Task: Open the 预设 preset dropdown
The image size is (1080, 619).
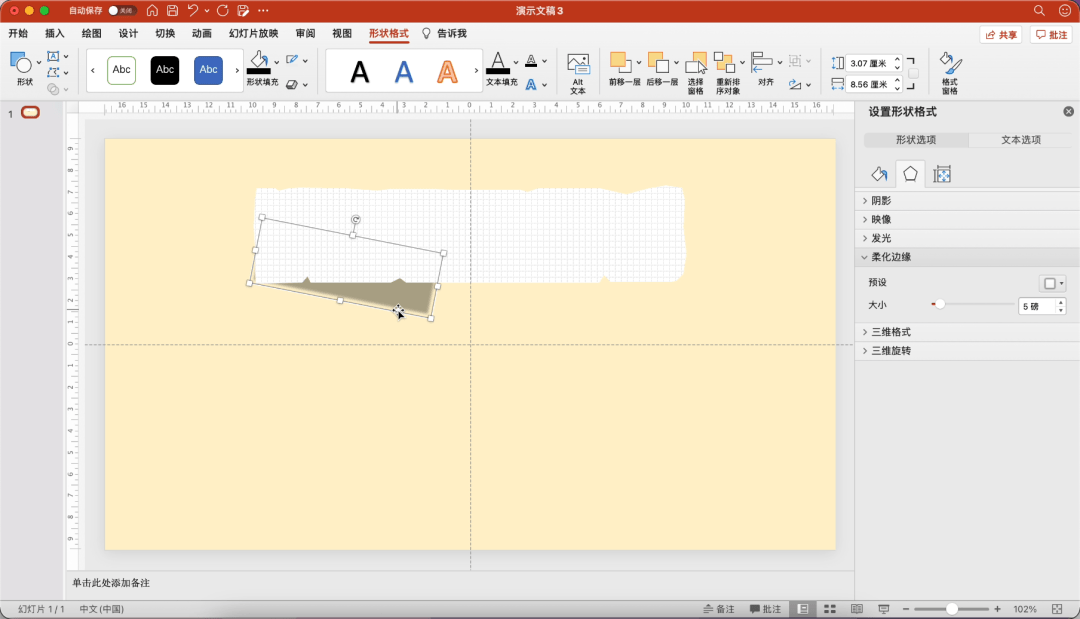Action: pos(1052,283)
